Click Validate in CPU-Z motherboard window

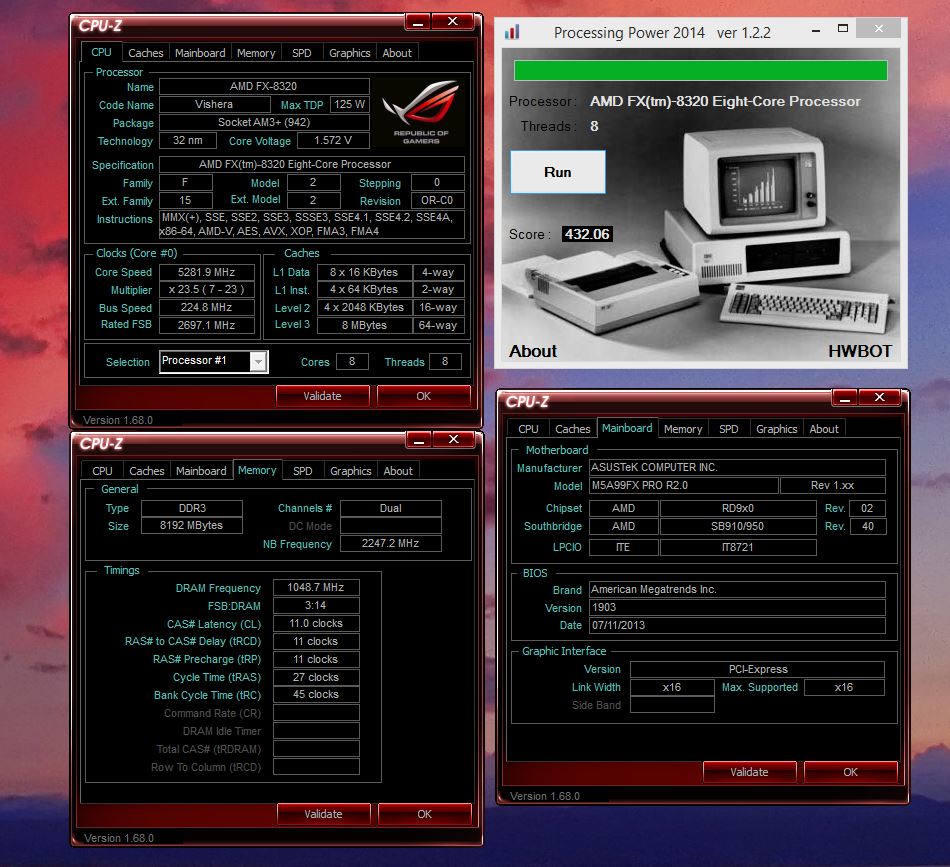click(749, 772)
